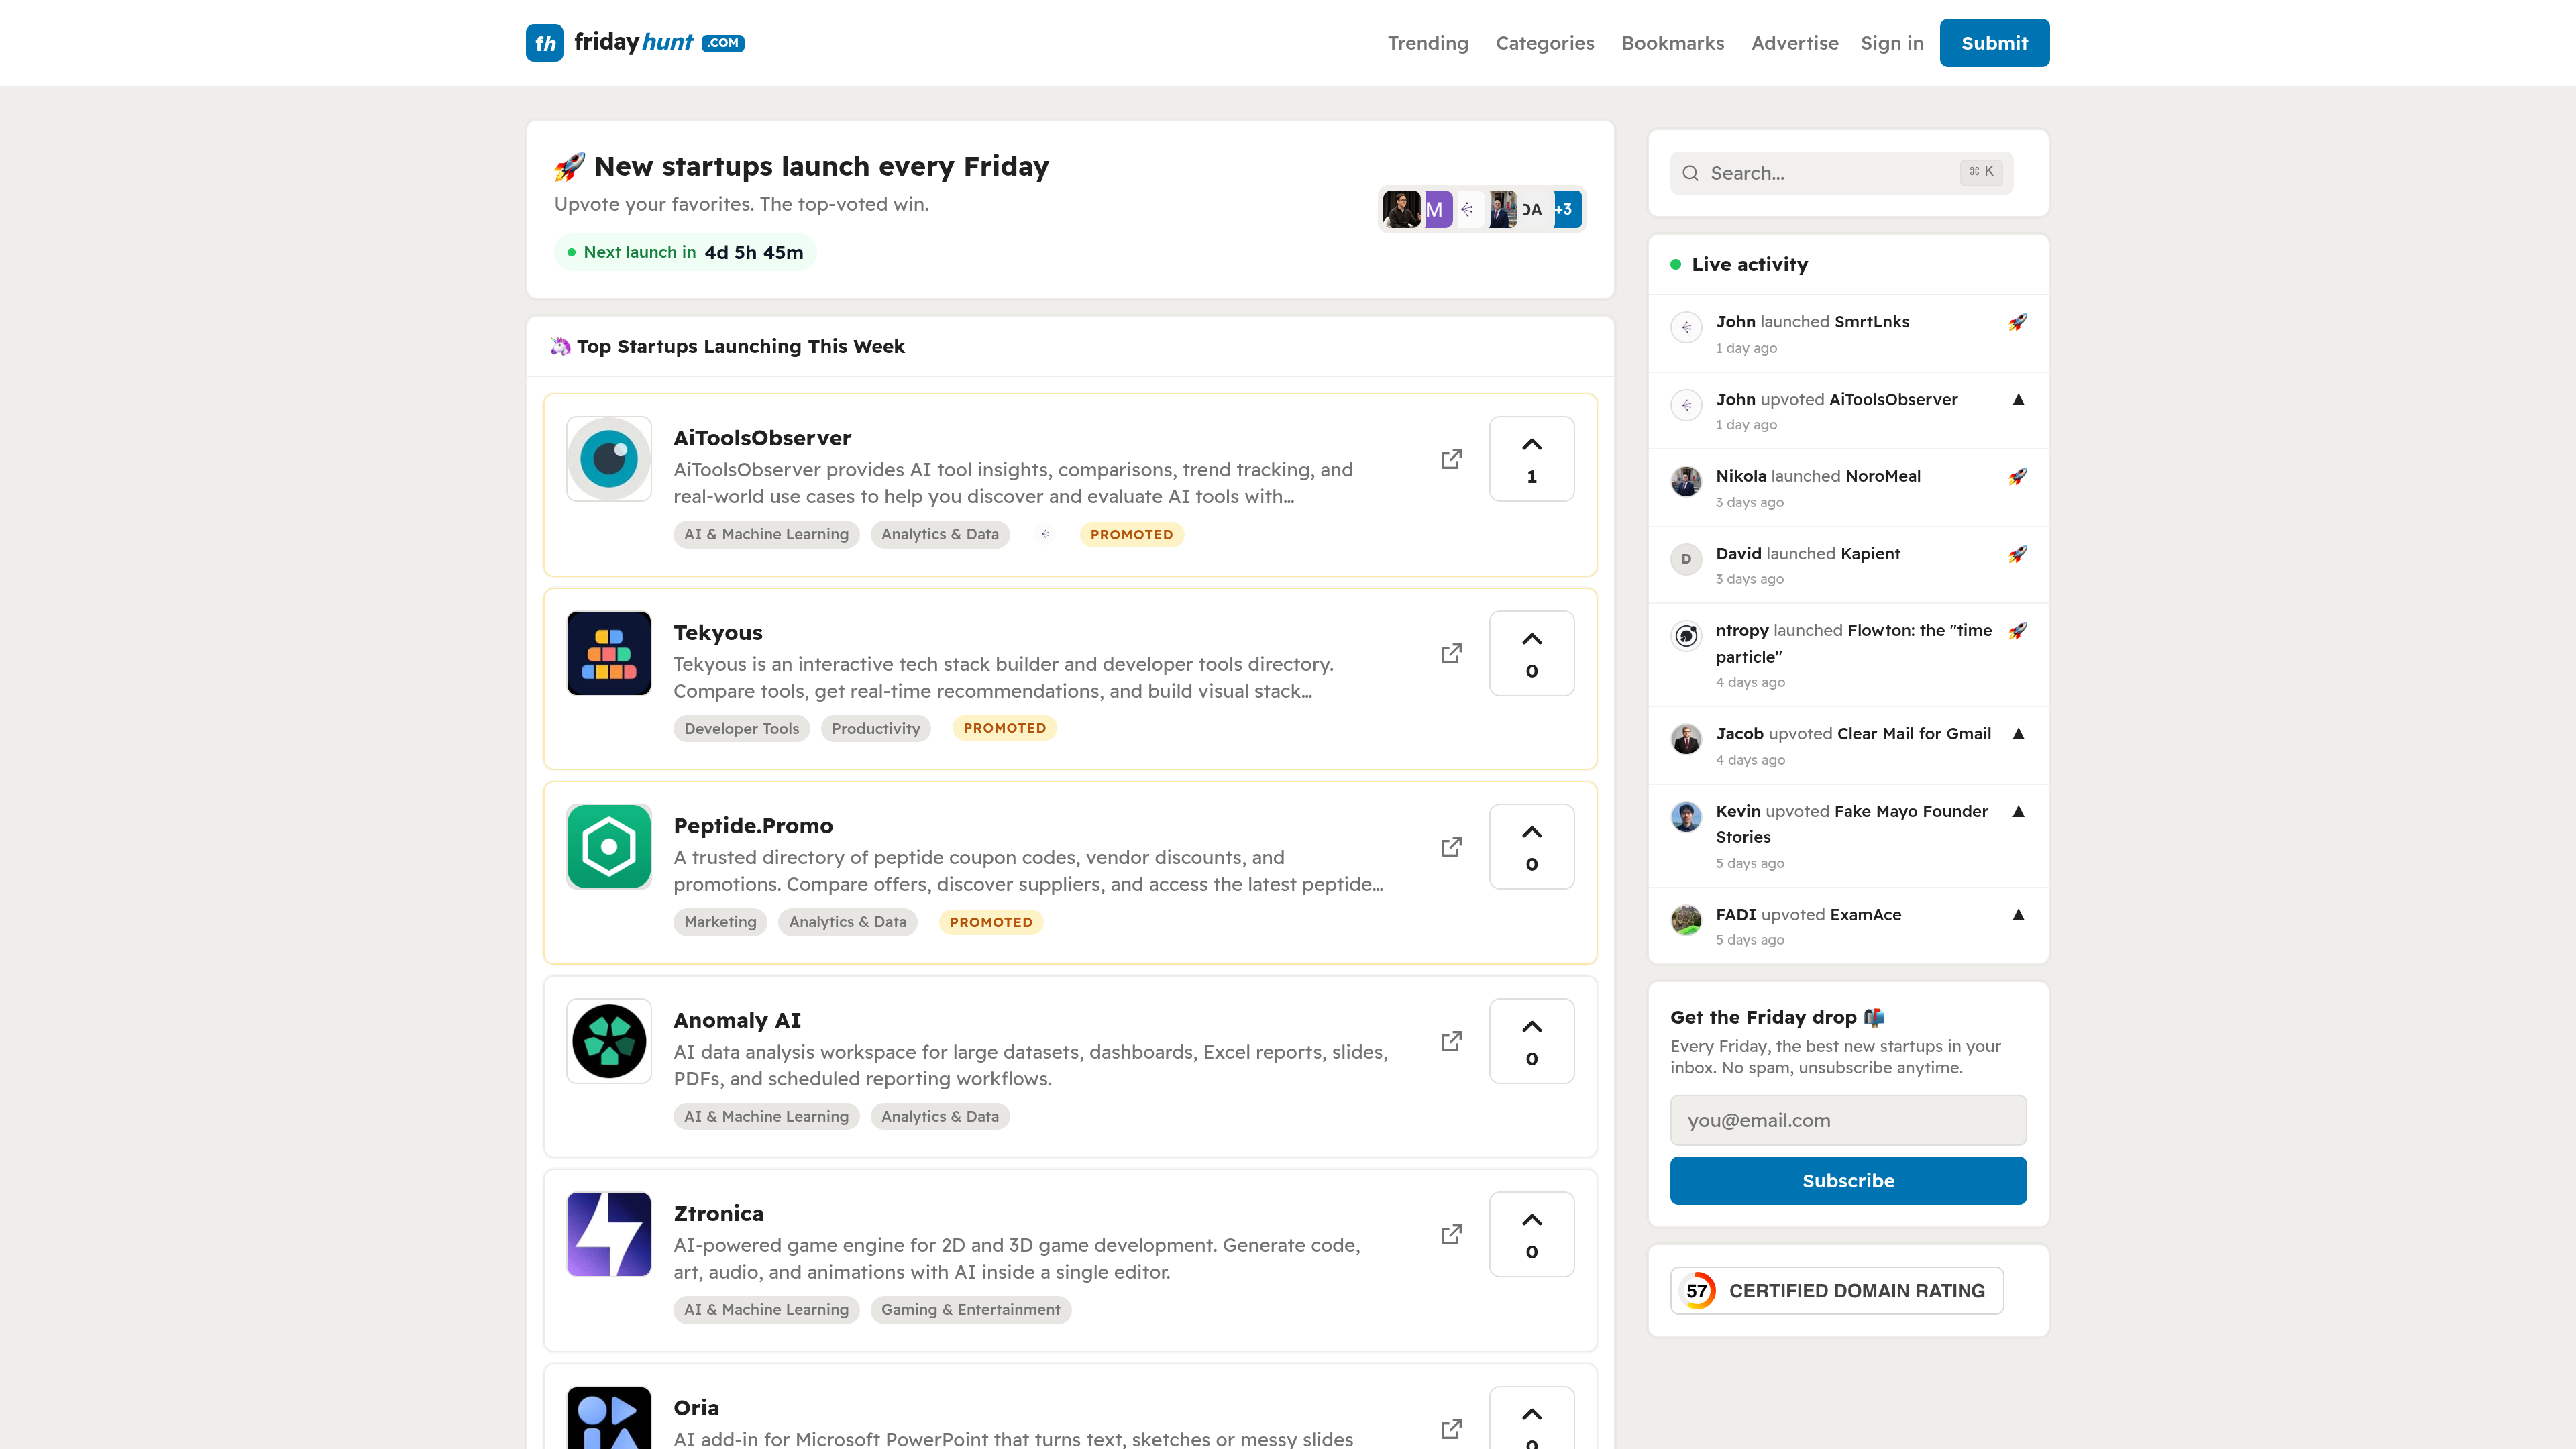Screen dimensions: 2576x1449
Task: Click the Submit button
Action: (x=1994, y=43)
